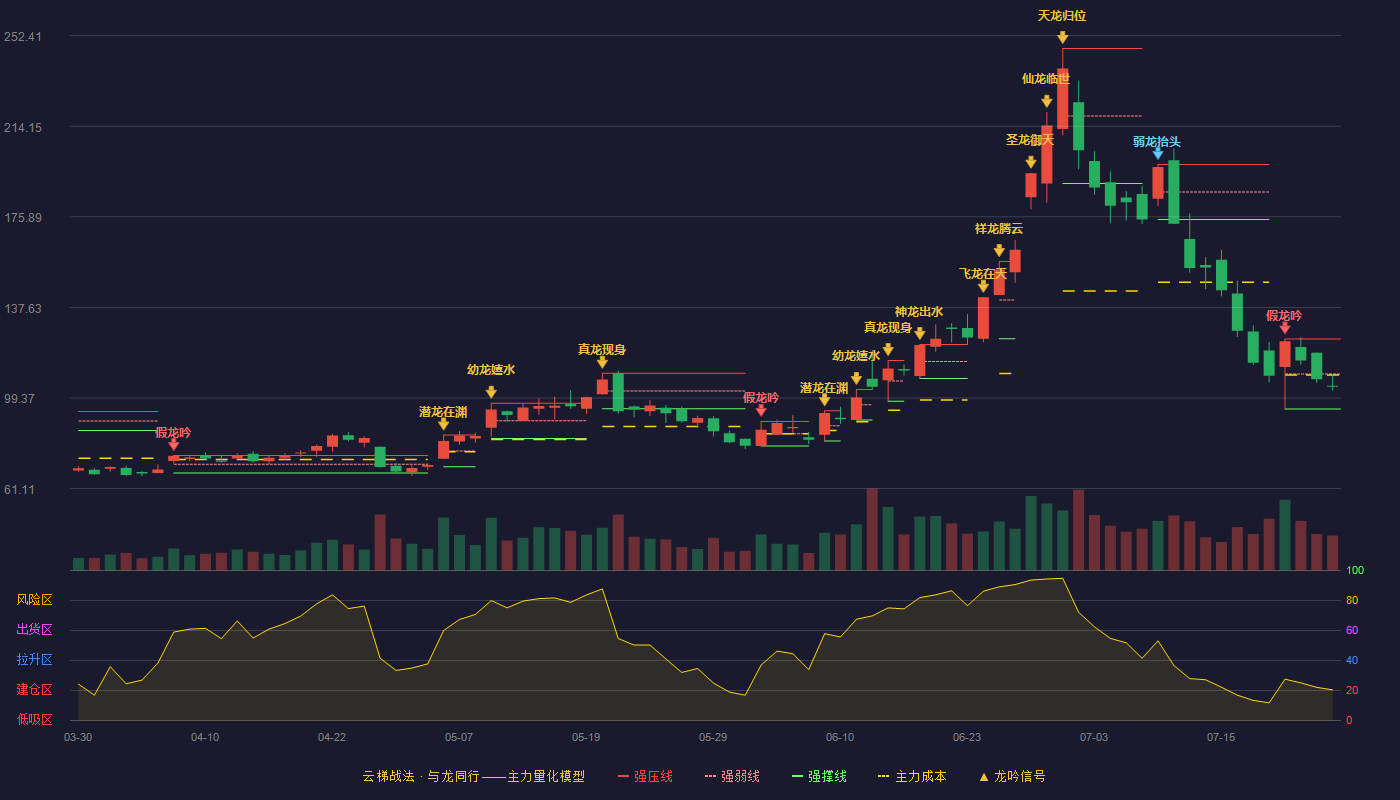This screenshot has height=800, width=1400.
Task: Click the purple 60 indicator scale label
Action: pos(1352,631)
